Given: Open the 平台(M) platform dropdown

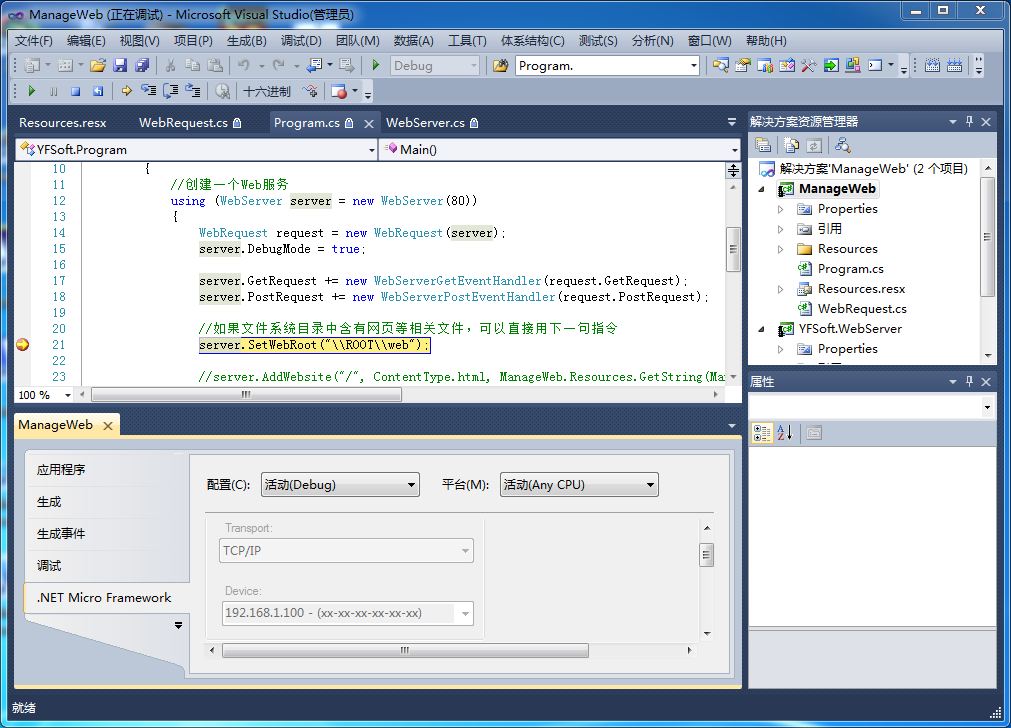Looking at the screenshot, I should [579, 485].
